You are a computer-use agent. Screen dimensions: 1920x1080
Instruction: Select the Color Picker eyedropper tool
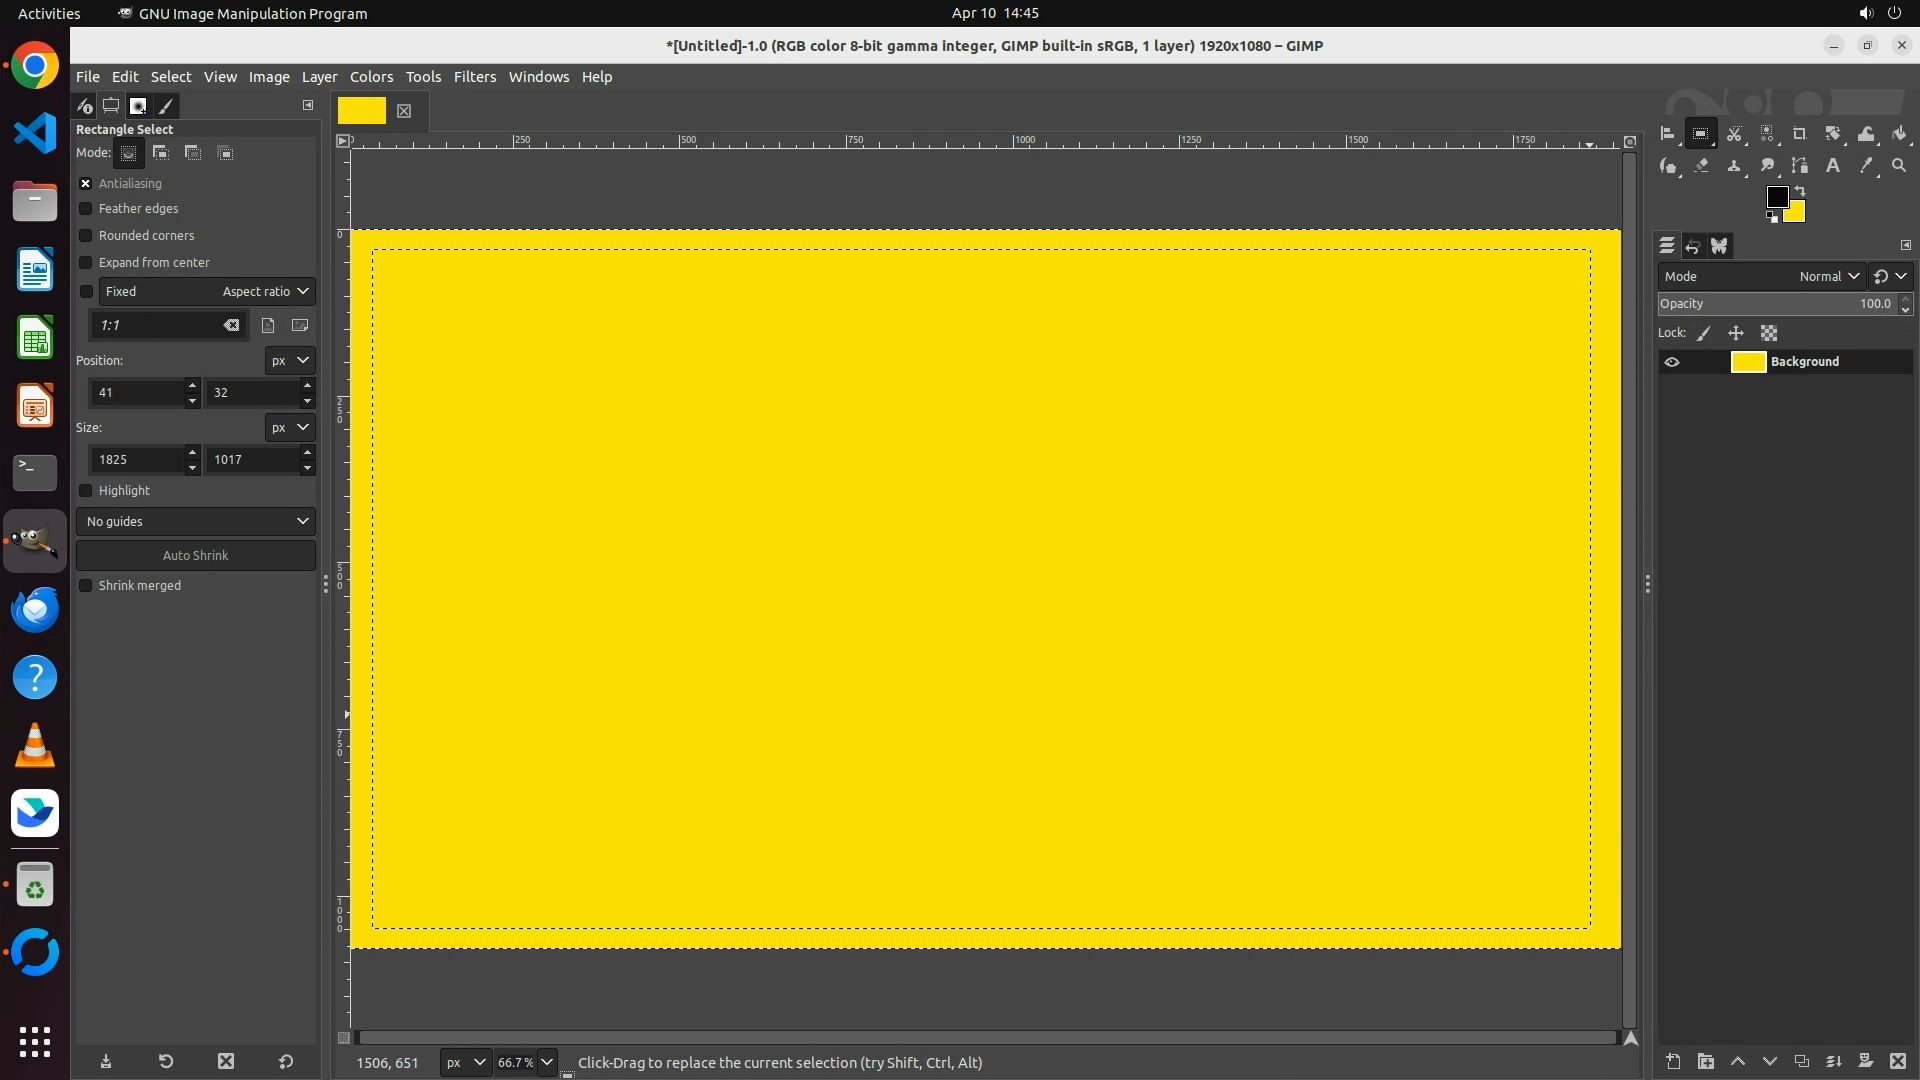pyautogui.click(x=1865, y=166)
